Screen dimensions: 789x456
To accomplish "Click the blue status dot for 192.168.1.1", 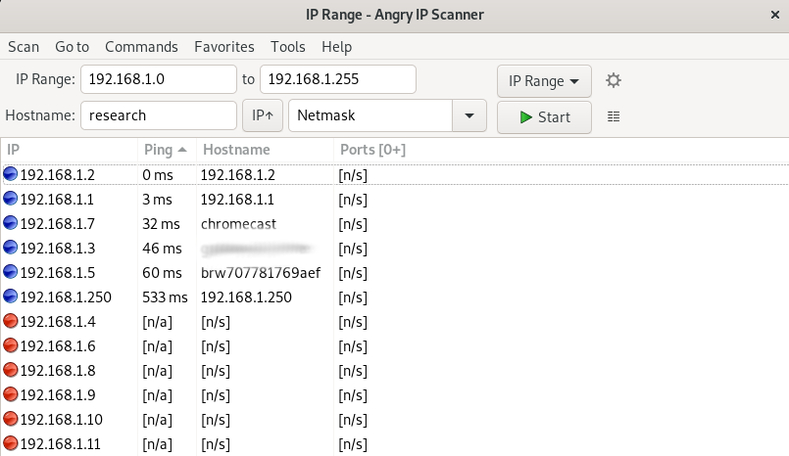I will pos(11,199).
